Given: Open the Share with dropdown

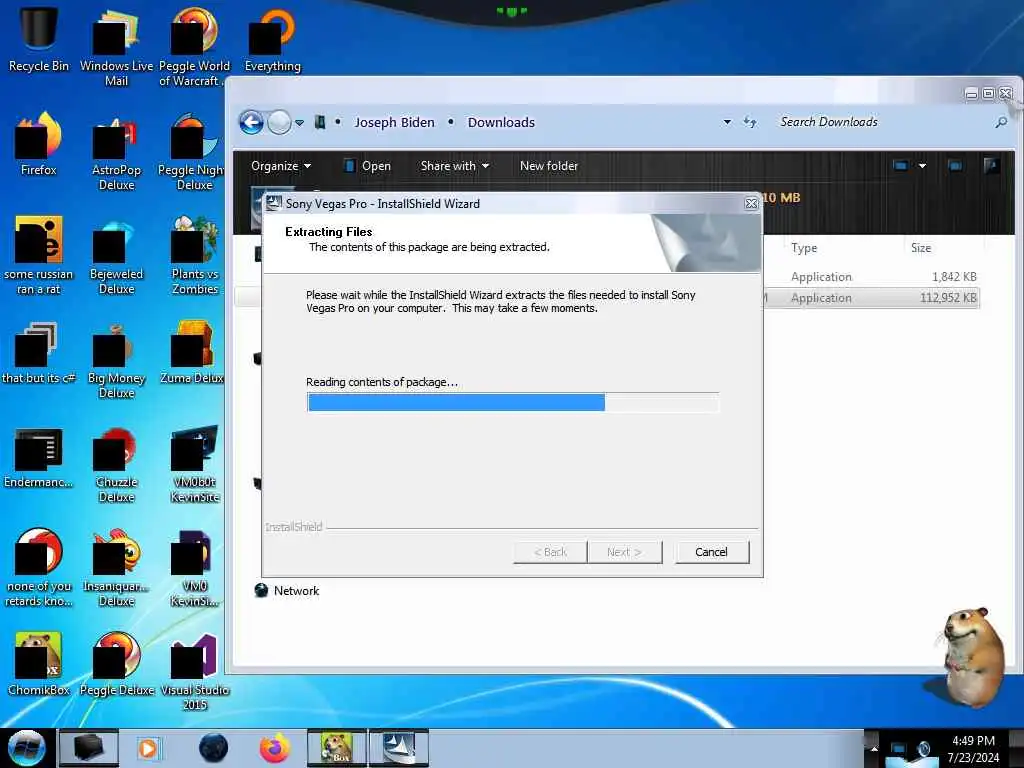Looking at the screenshot, I should tap(455, 166).
